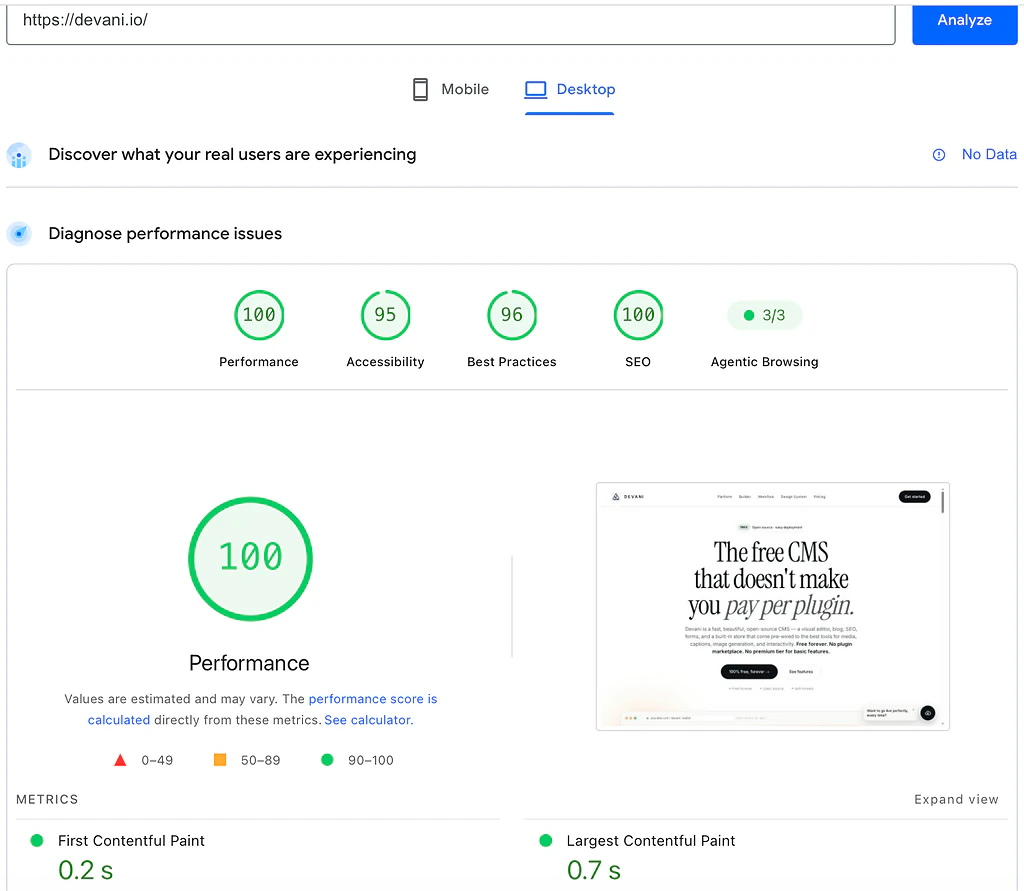Click the 90–100 legend range text
The image size is (1024, 891).
point(371,760)
